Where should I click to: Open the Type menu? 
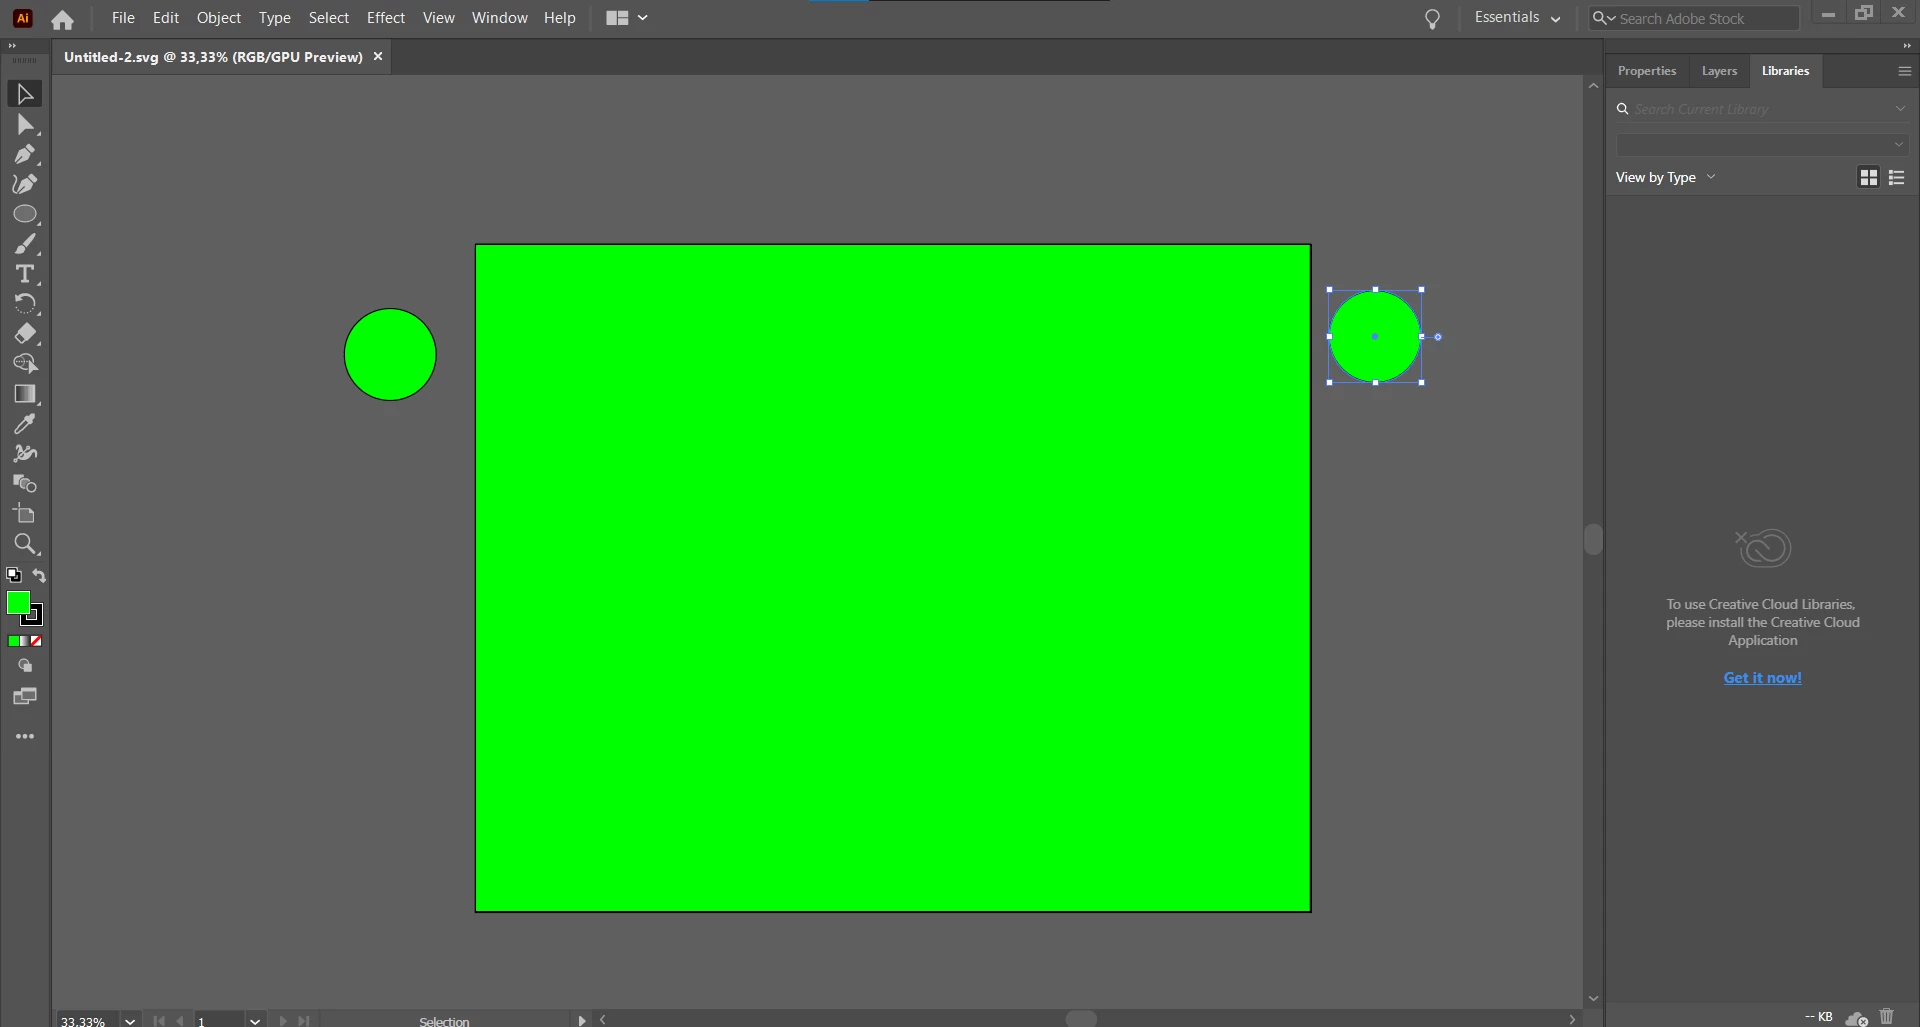[x=274, y=18]
